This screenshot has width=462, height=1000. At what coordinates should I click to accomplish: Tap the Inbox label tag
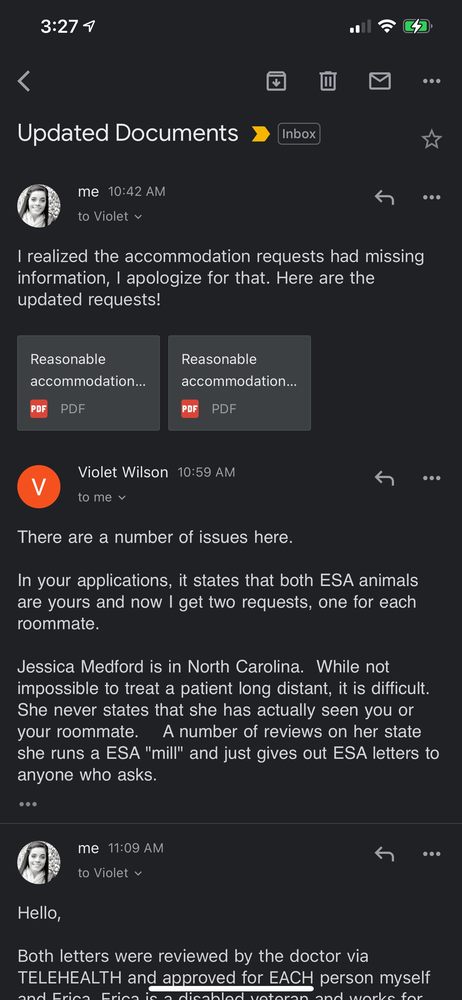tap(299, 134)
